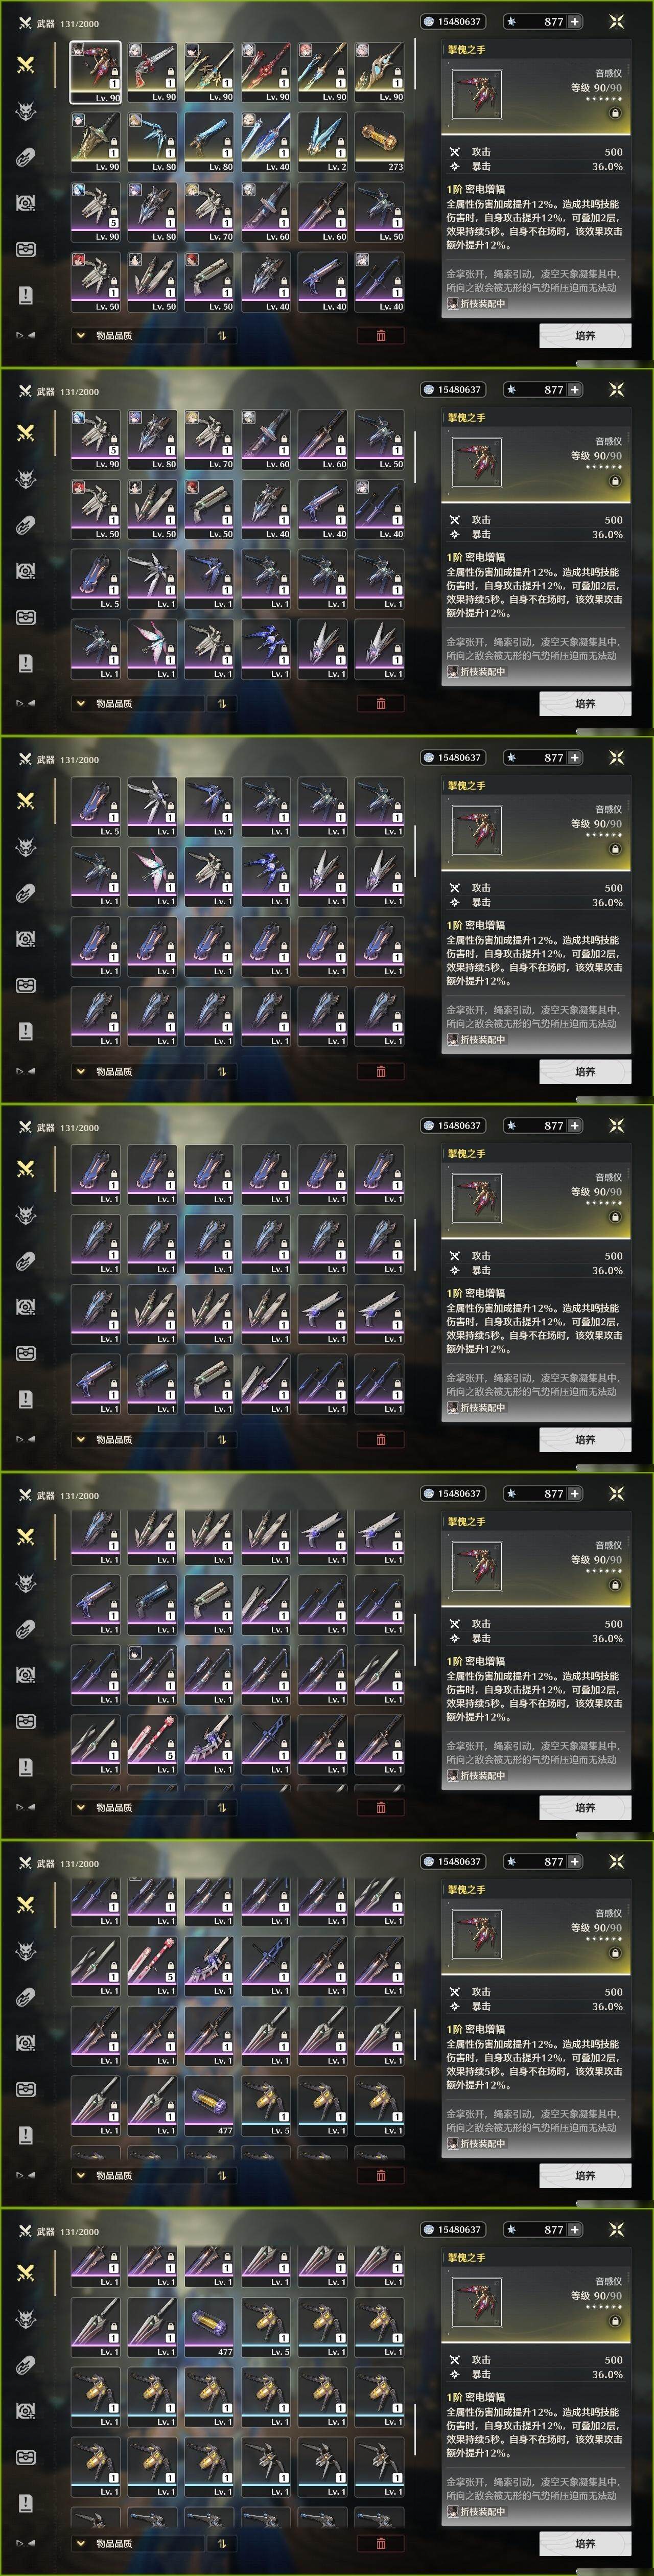Select the golden tube item with quantity 273
The width and height of the screenshot is (654, 2576).
(x=379, y=141)
